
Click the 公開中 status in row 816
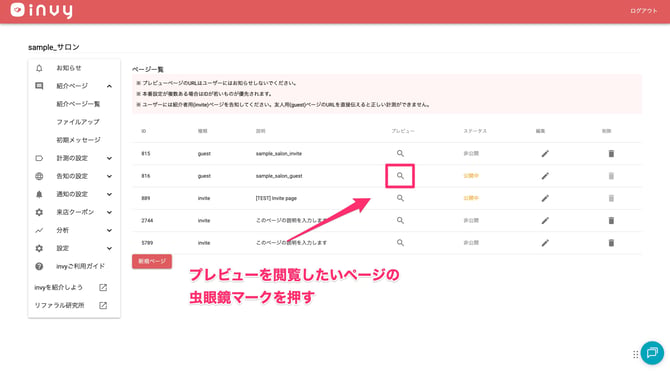pyautogui.click(x=471, y=176)
